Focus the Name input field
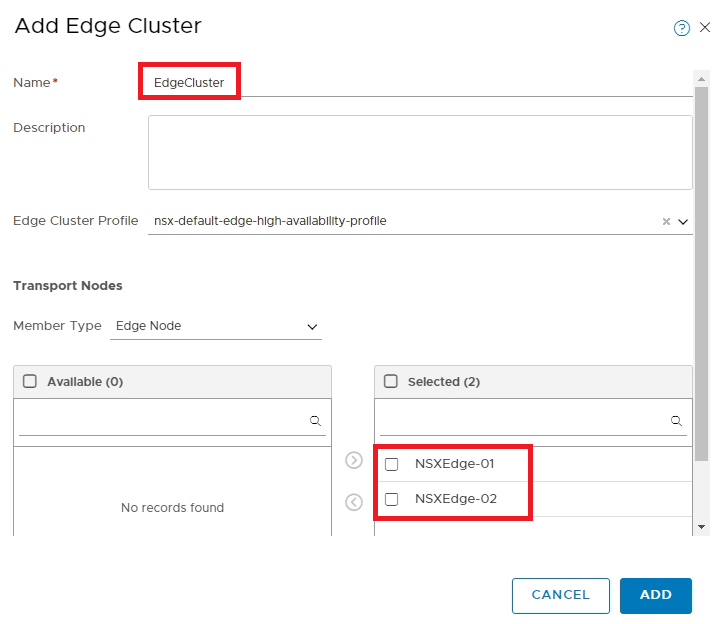 click(x=420, y=83)
